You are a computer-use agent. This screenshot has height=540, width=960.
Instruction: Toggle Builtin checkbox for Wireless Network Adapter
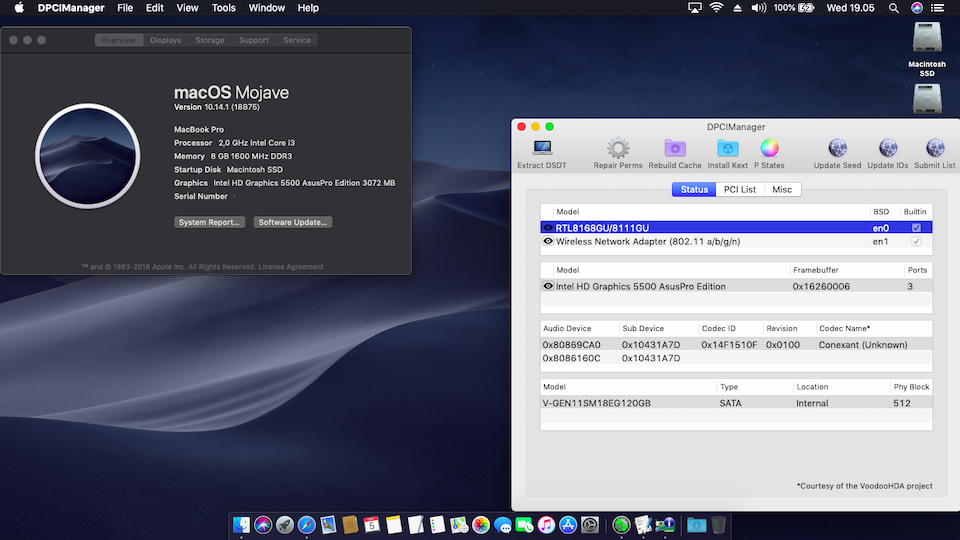pos(916,241)
